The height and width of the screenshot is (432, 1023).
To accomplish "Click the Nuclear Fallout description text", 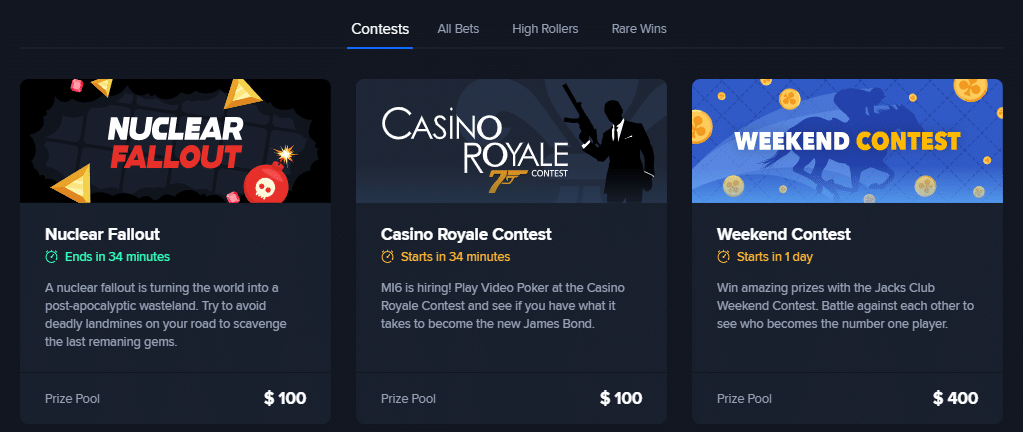I will click(x=166, y=315).
